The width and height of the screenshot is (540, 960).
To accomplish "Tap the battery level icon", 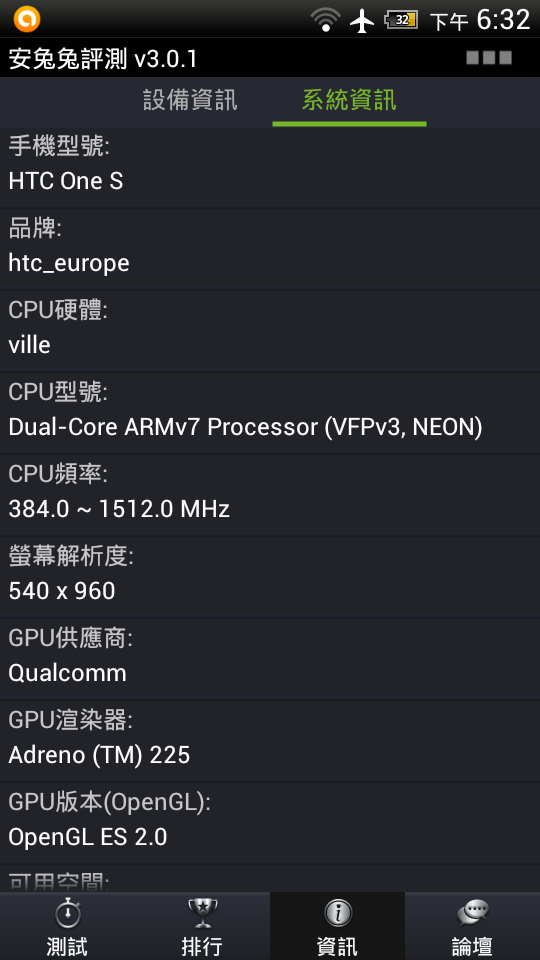I will pyautogui.click(x=402, y=20).
